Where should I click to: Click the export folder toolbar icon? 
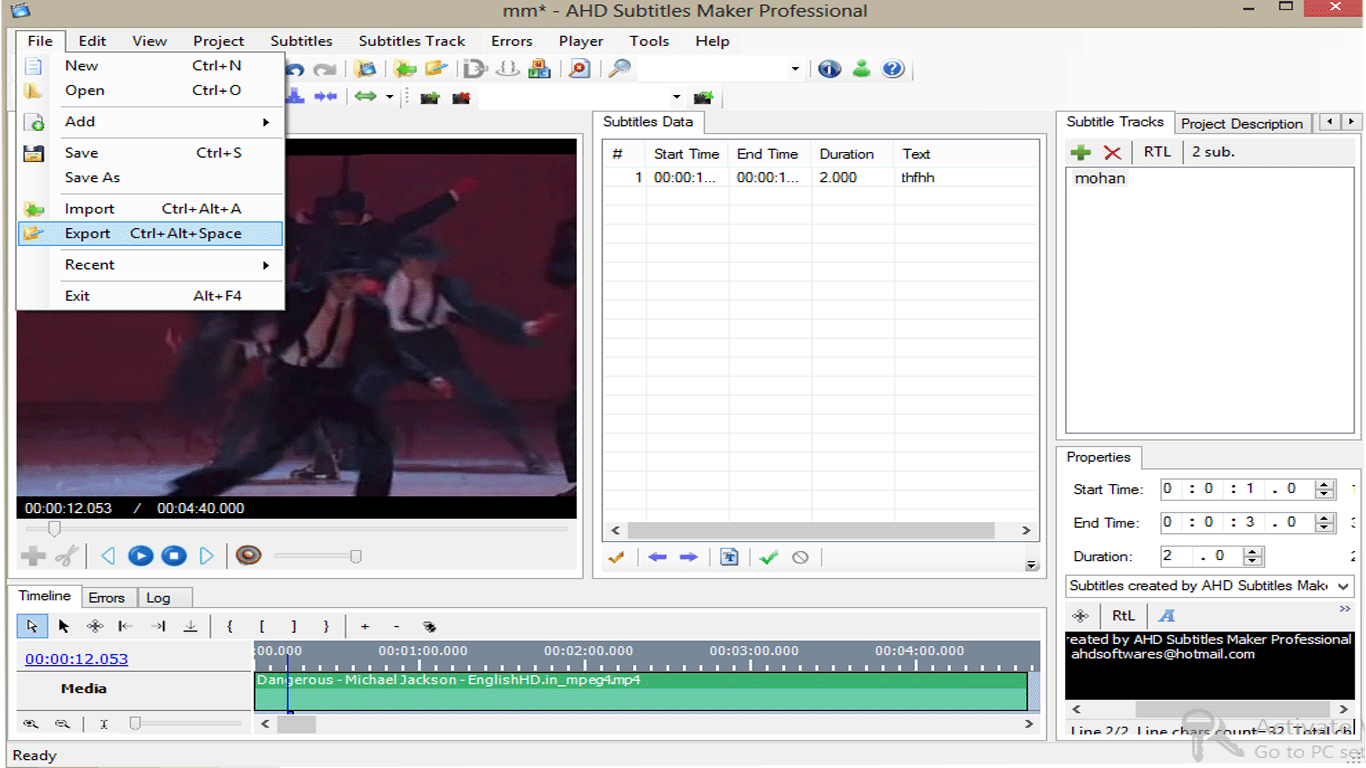tap(436, 69)
